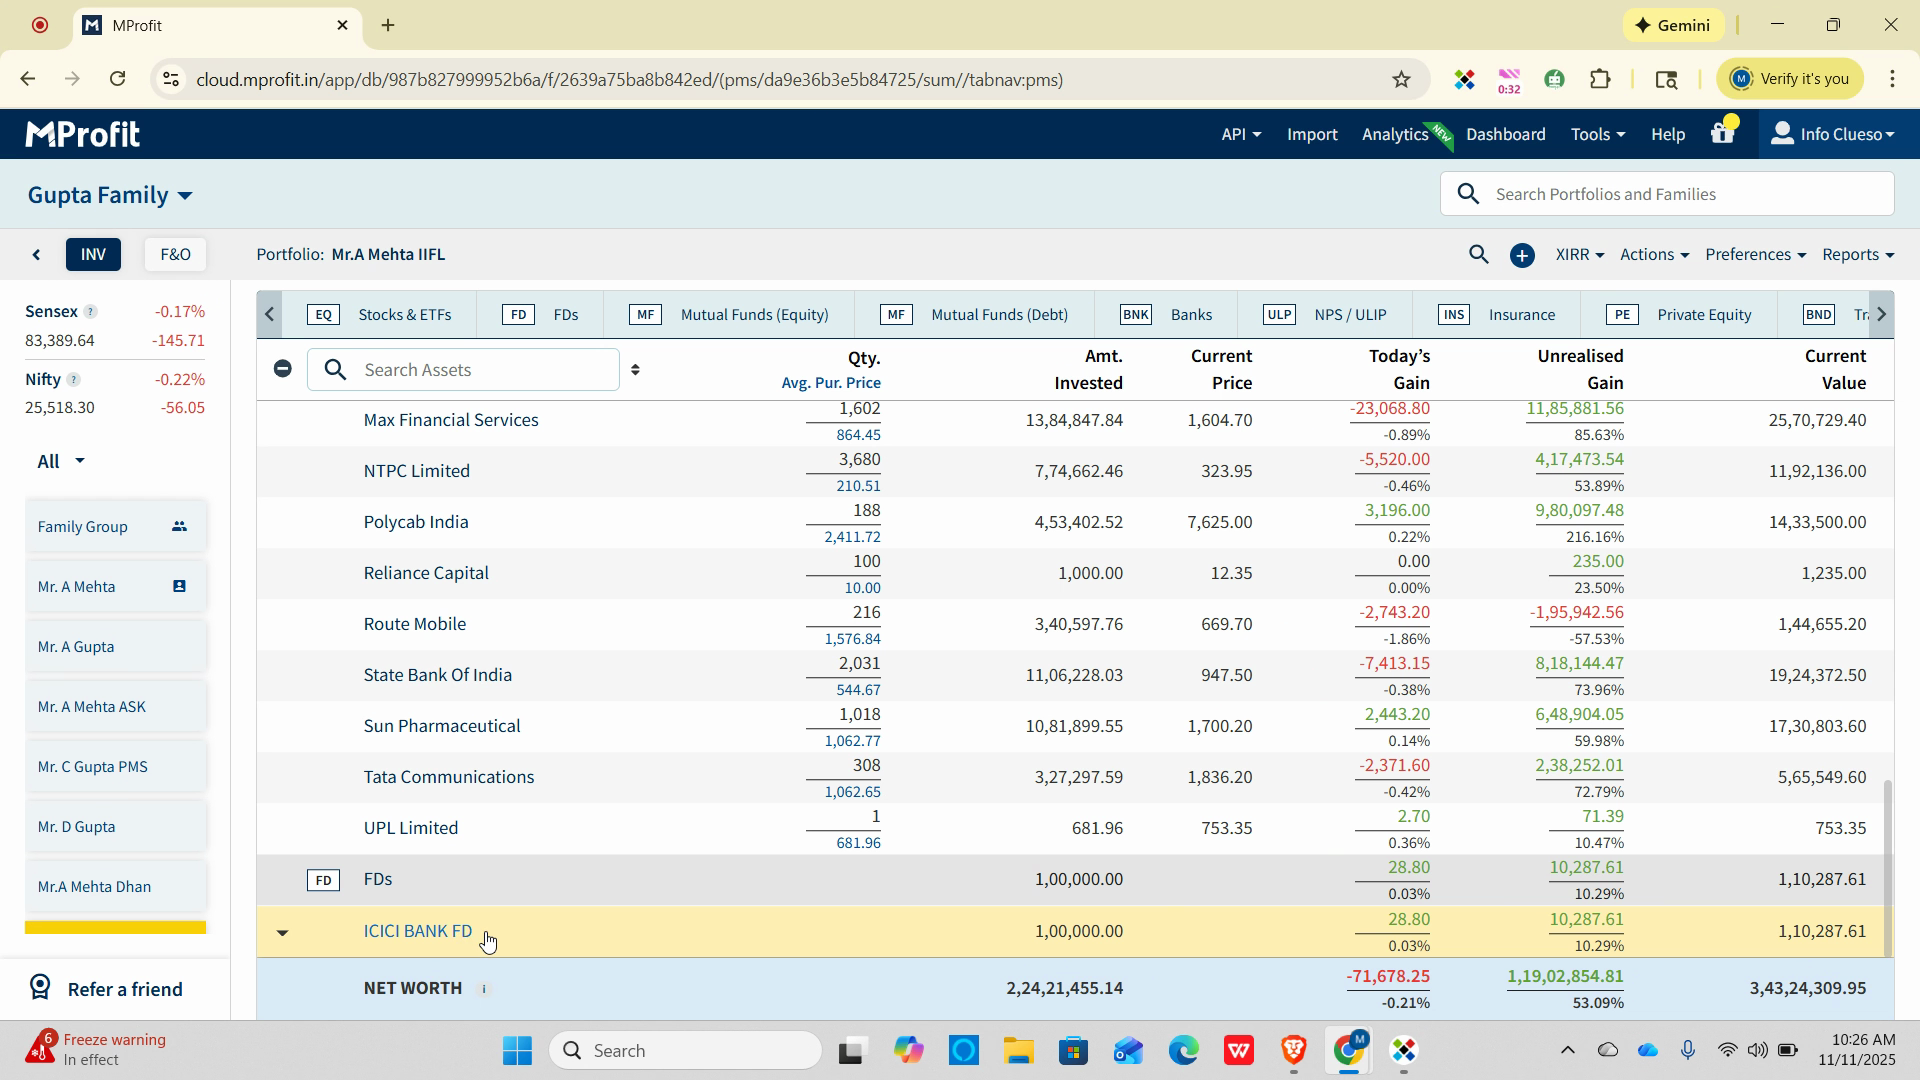Switch to the F&O toggle
This screenshot has width=1920, height=1080.
click(x=175, y=255)
